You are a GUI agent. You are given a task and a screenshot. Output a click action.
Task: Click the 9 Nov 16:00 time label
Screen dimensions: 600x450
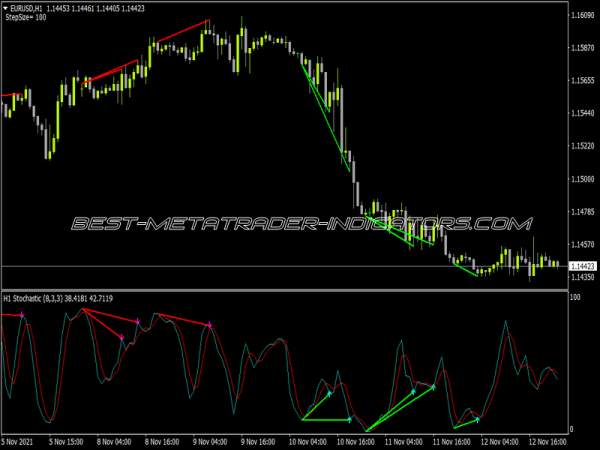click(x=258, y=442)
